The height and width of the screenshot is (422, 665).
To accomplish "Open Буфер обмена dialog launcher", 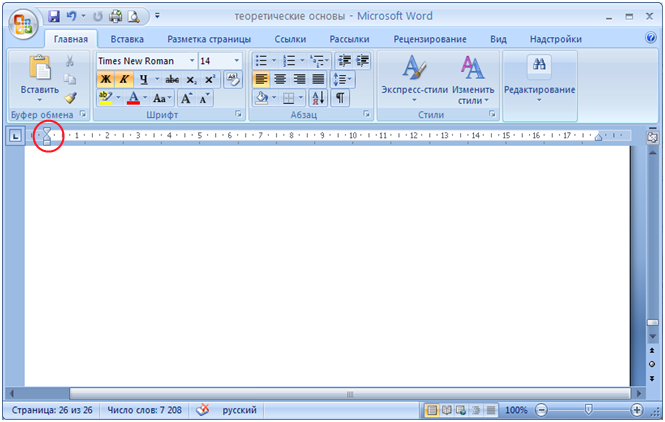I will 84,114.
